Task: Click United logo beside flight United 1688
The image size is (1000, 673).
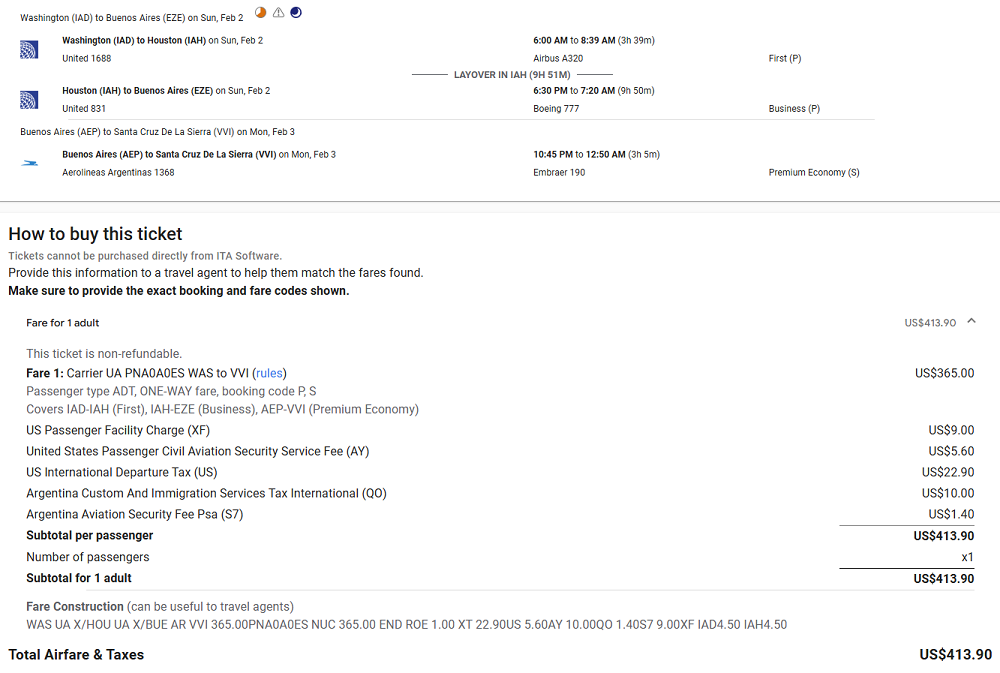Action: coord(29,49)
